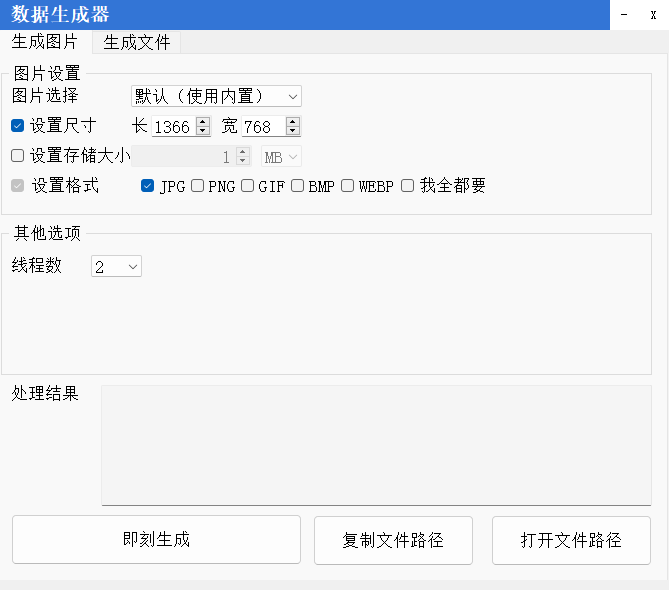Screen dimensions: 669x590
Task: Decrease the 长 value with the down arrow
Action: click(x=203, y=131)
